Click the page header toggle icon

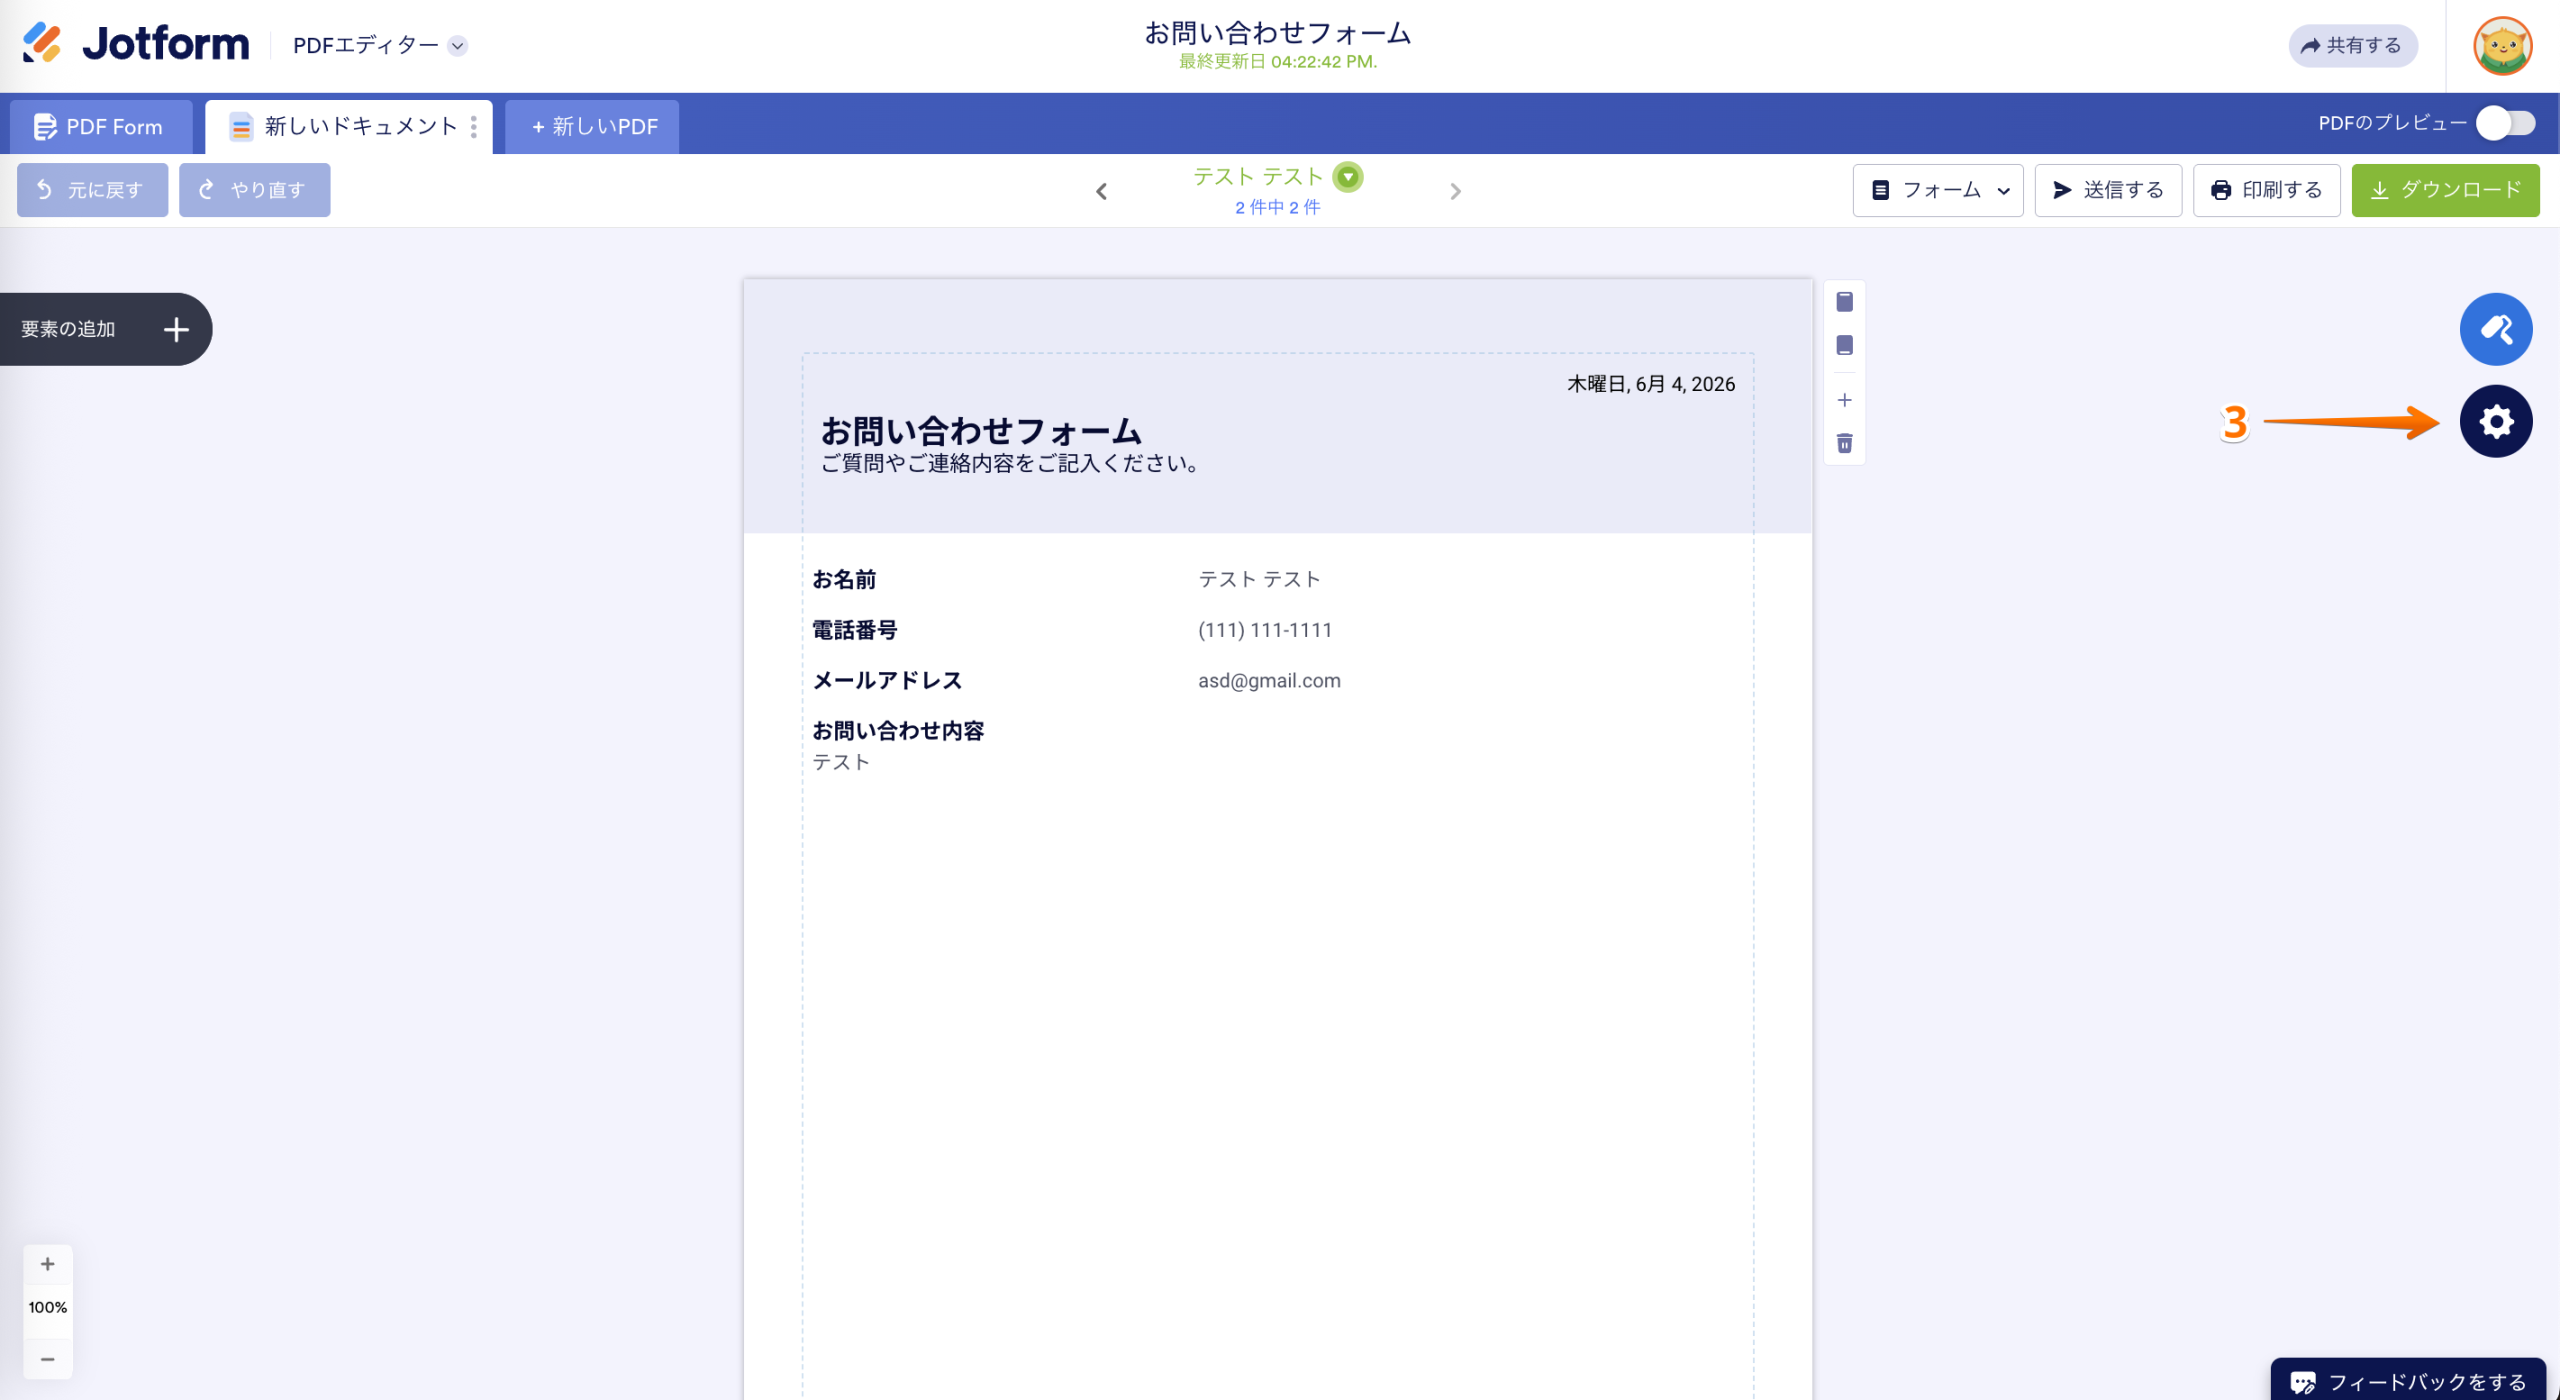(1845, 302)
